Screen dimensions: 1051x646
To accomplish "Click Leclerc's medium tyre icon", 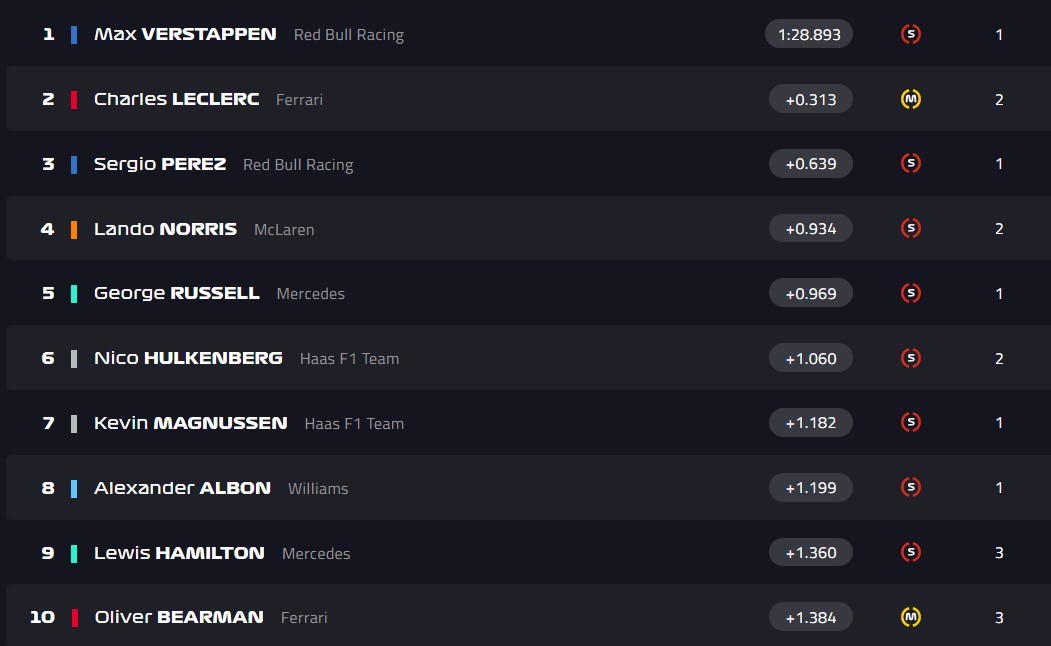I will pyautogui.click(x=910, y=99).
